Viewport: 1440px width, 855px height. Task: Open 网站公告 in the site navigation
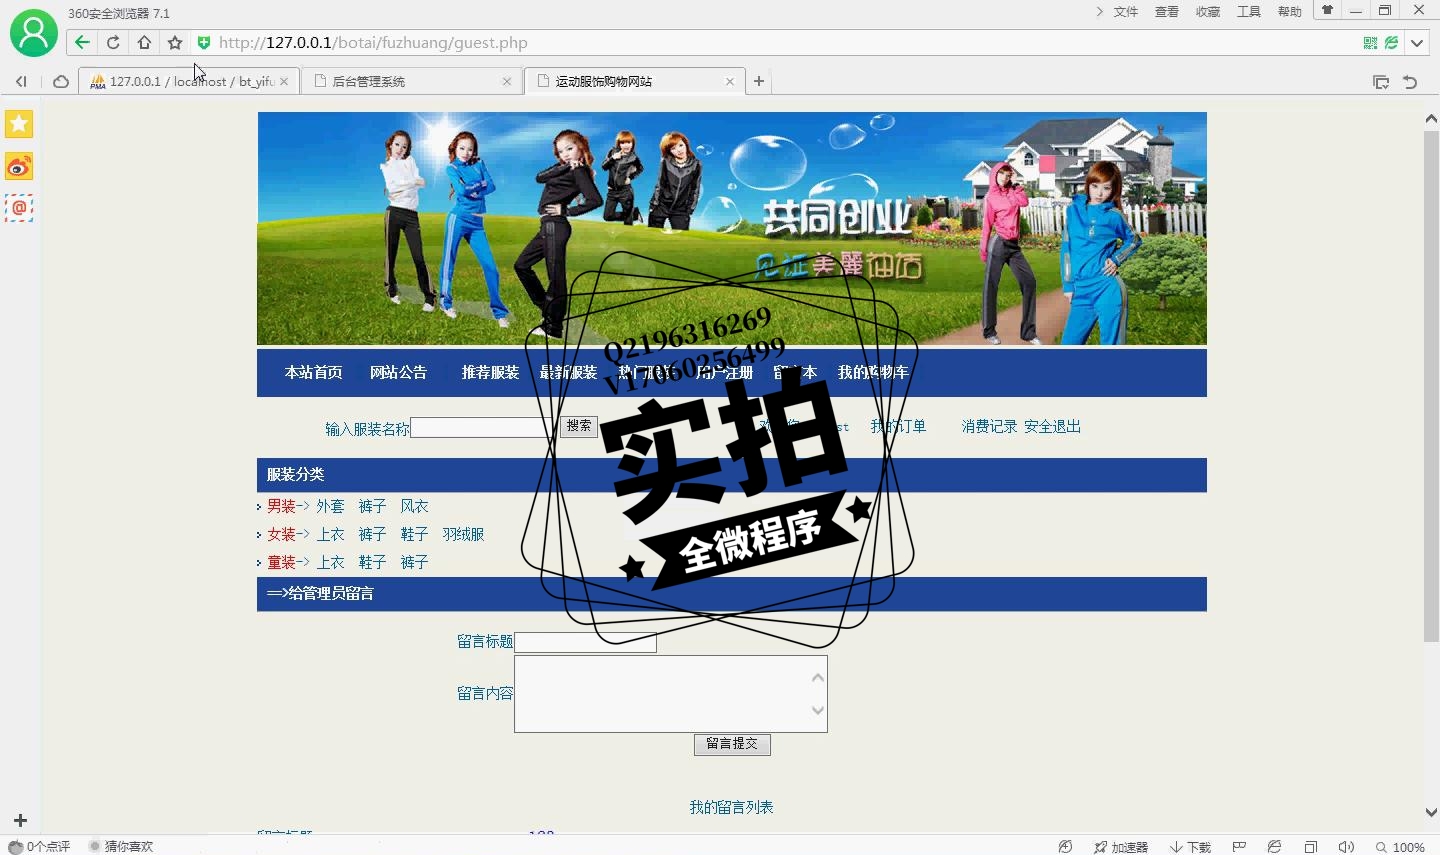pos(398,372)
